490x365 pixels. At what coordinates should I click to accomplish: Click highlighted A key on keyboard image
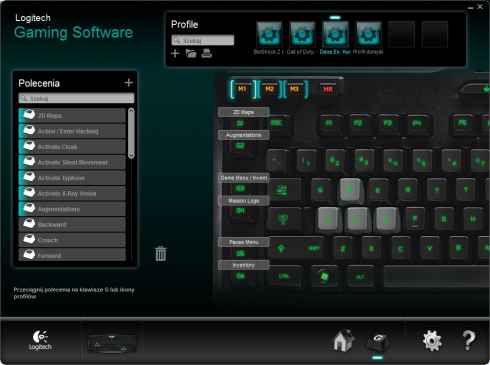click(328, 219)
